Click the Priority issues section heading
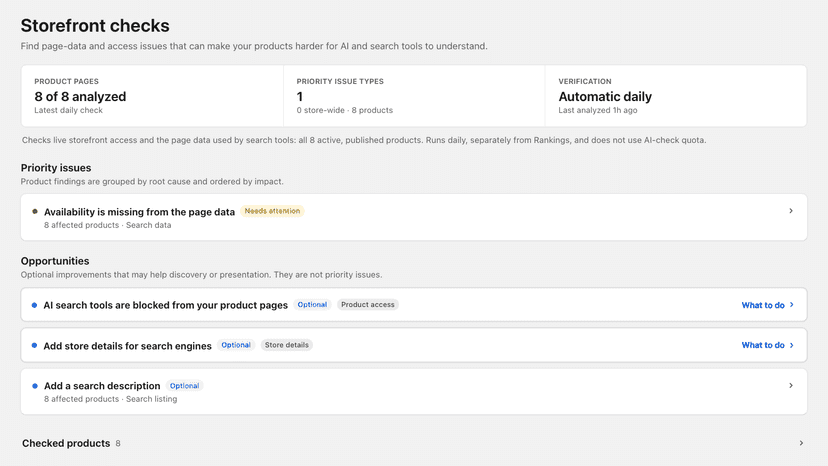Image resolution: width=828 pixels, height=466 pixels. (56, 168)
